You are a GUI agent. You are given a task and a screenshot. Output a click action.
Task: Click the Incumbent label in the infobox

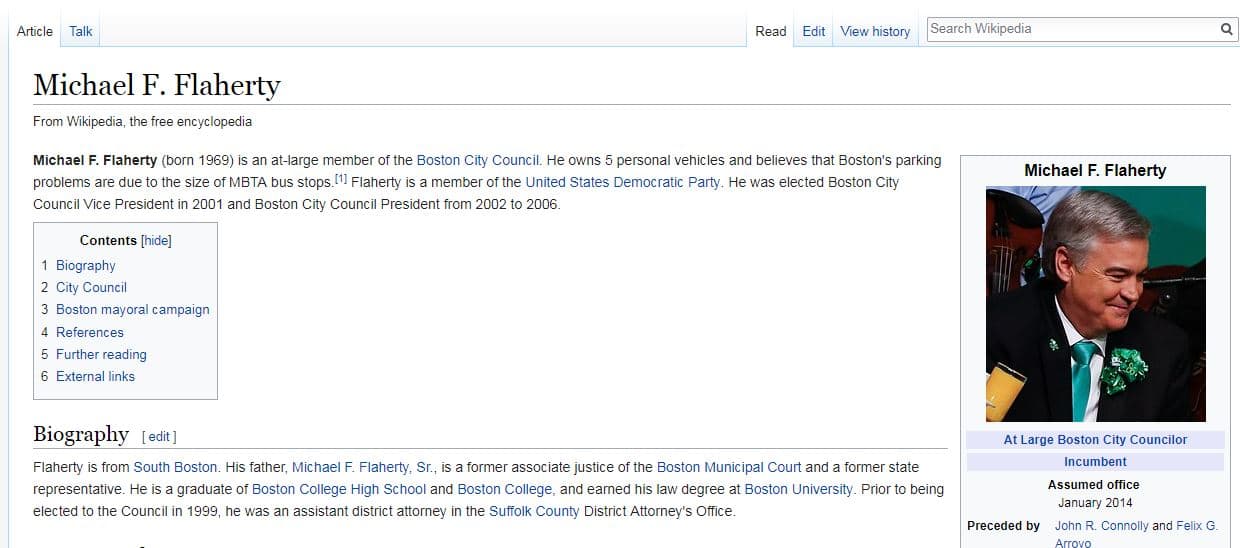click(1095, 461)
